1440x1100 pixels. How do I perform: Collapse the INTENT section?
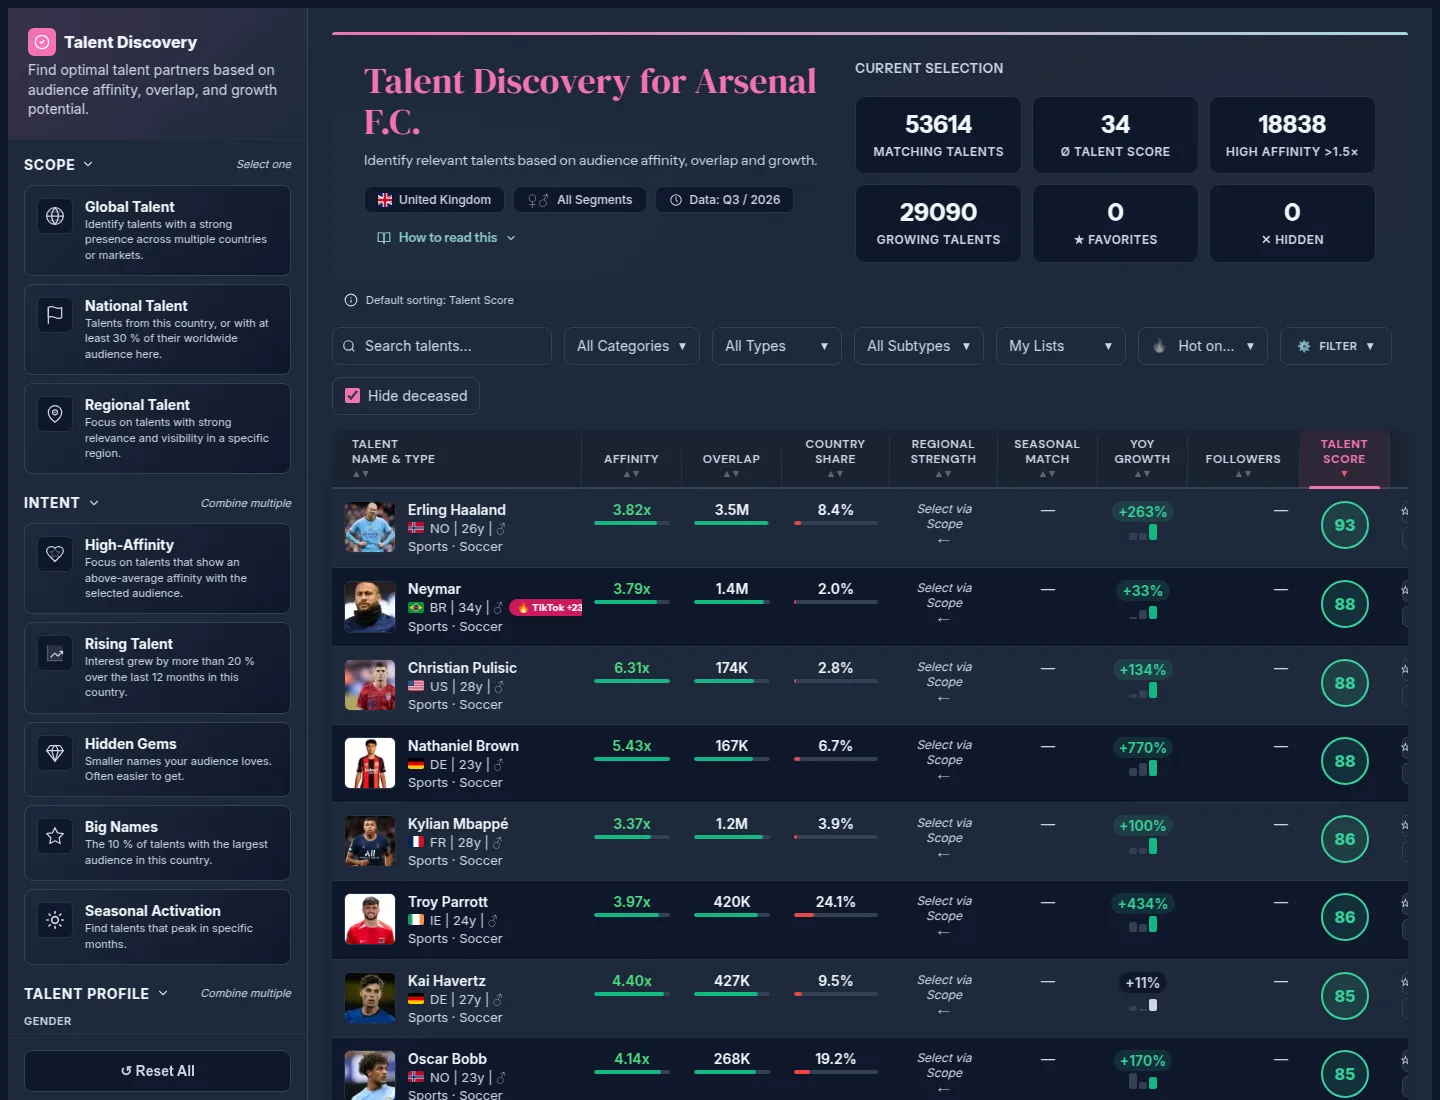(62, 503)
